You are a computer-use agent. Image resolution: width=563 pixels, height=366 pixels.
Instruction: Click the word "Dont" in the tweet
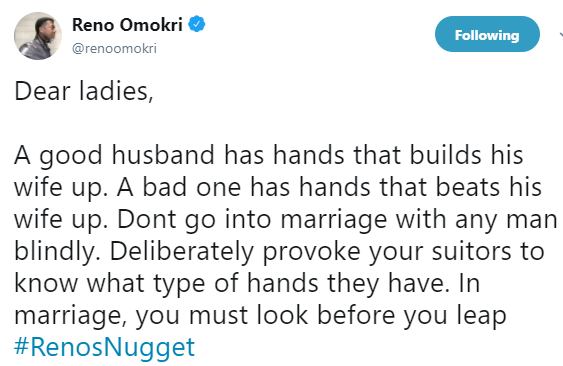(146, 219)
